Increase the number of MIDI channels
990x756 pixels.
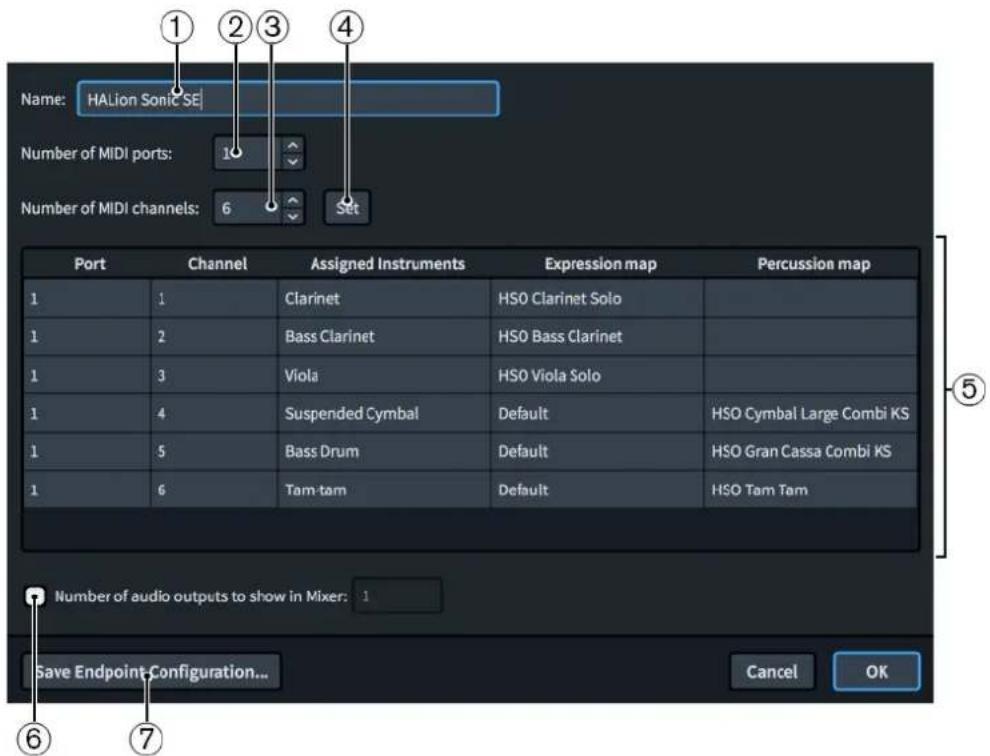click(292, 200)
